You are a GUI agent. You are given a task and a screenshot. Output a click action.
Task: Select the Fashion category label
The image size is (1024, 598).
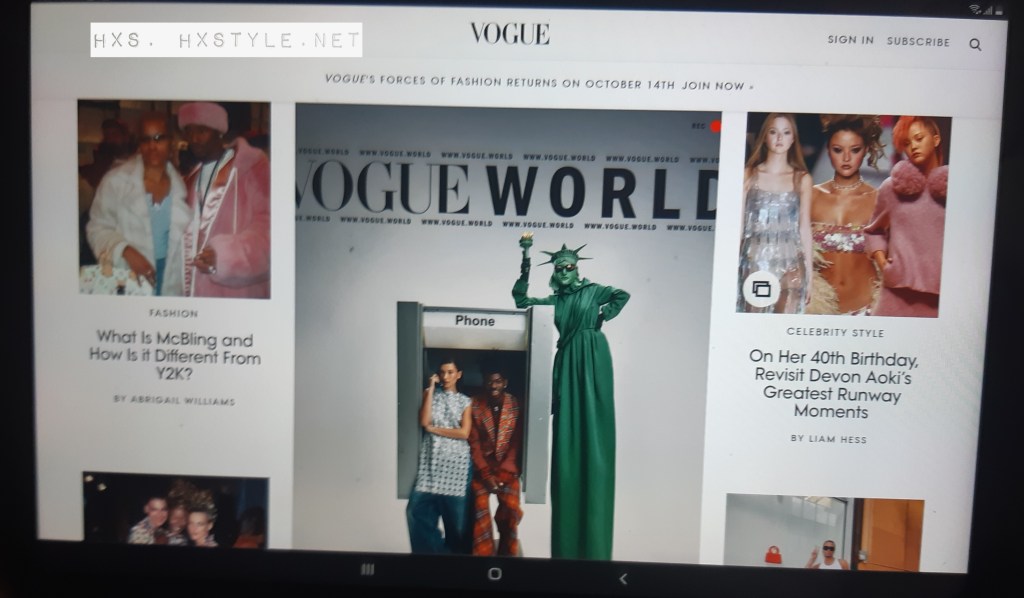click(174, 313)
